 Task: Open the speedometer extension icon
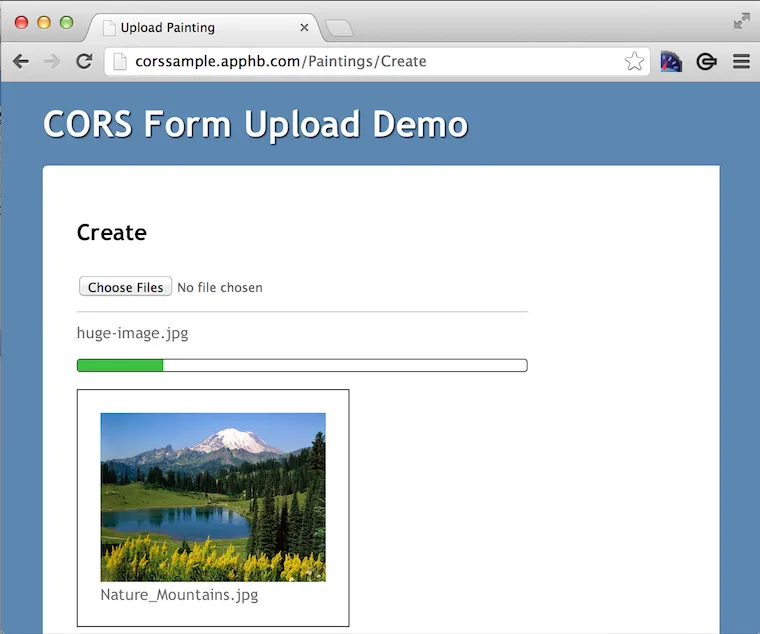671,62
